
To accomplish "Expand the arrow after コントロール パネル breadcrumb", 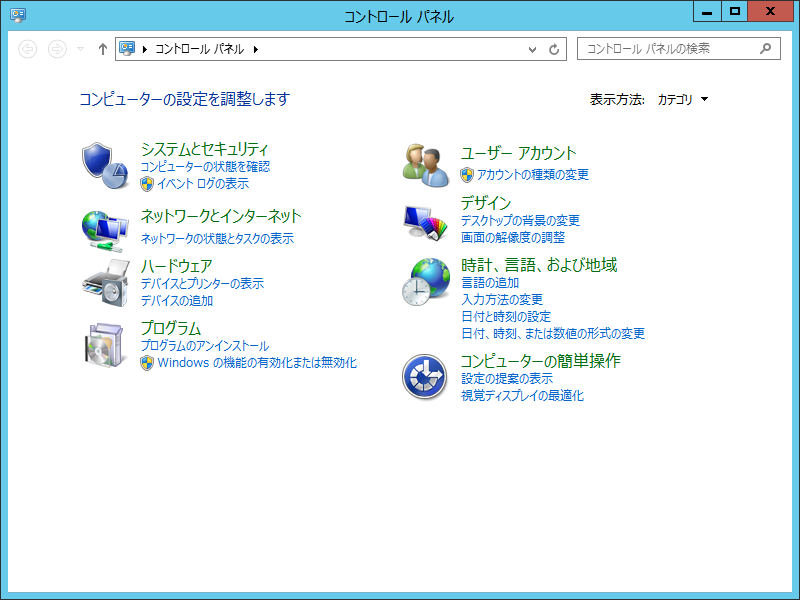I will (256, 49).
